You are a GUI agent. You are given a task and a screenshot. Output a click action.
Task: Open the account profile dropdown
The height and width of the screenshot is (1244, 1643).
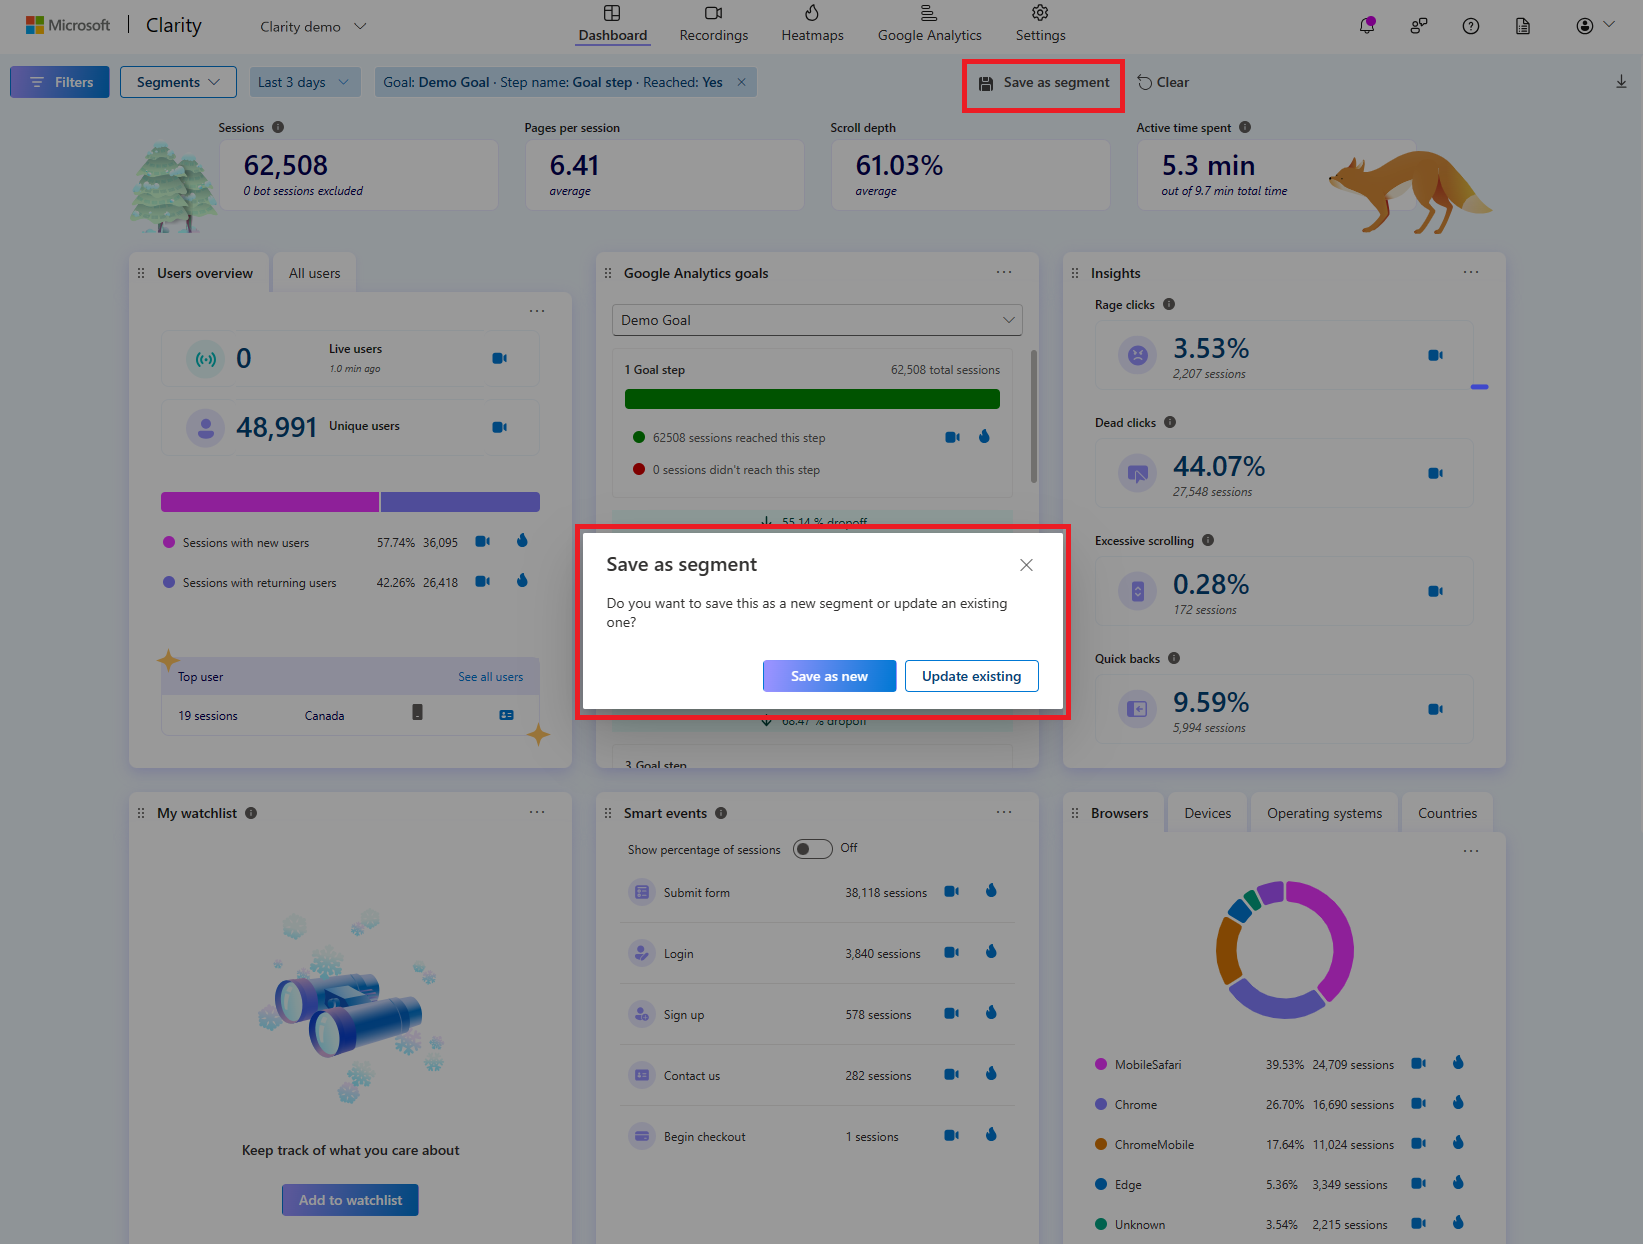tap(1595, 26)
